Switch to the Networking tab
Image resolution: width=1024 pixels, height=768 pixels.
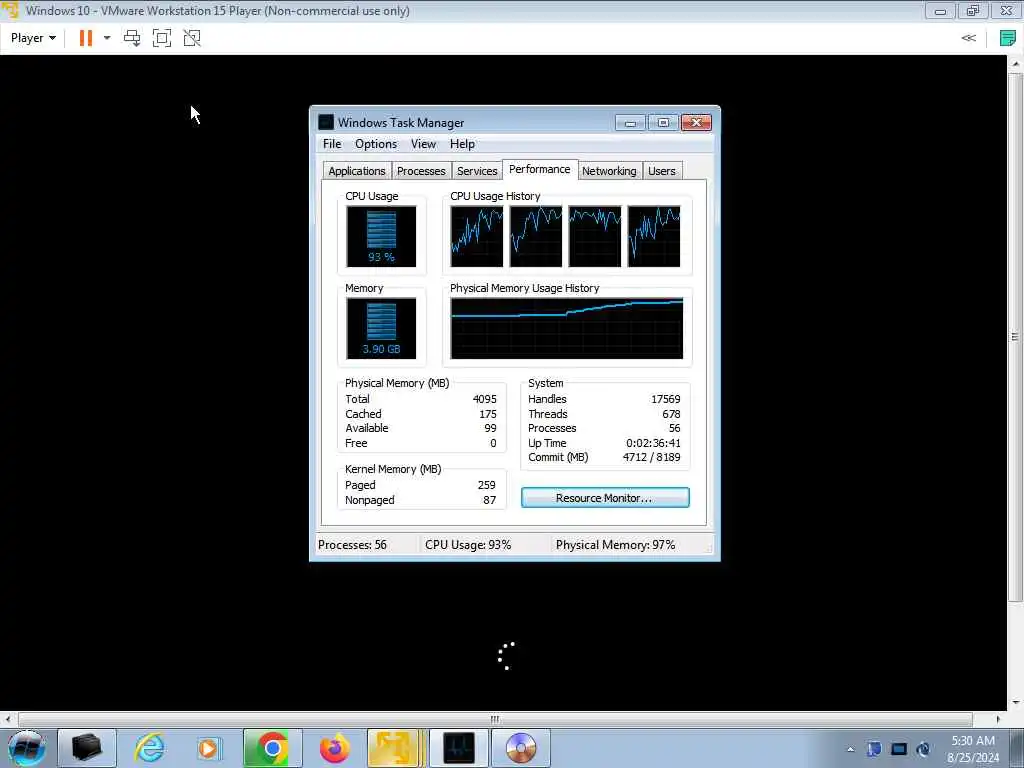tap(609, 171)
